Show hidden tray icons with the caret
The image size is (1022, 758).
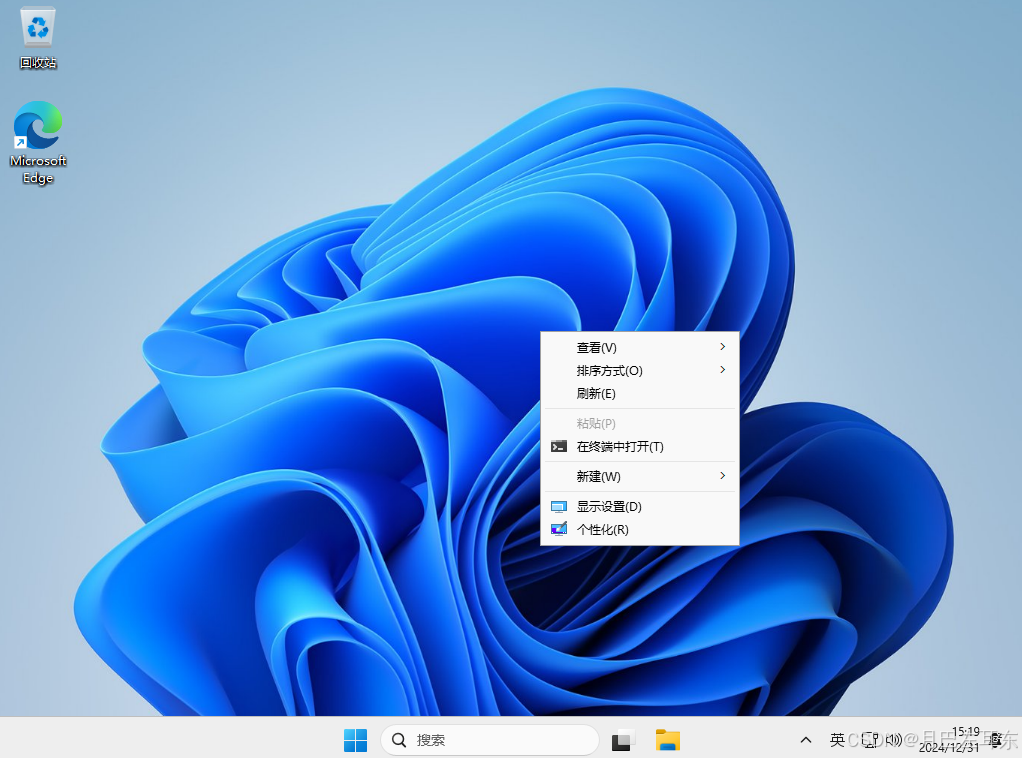(806, 740)
